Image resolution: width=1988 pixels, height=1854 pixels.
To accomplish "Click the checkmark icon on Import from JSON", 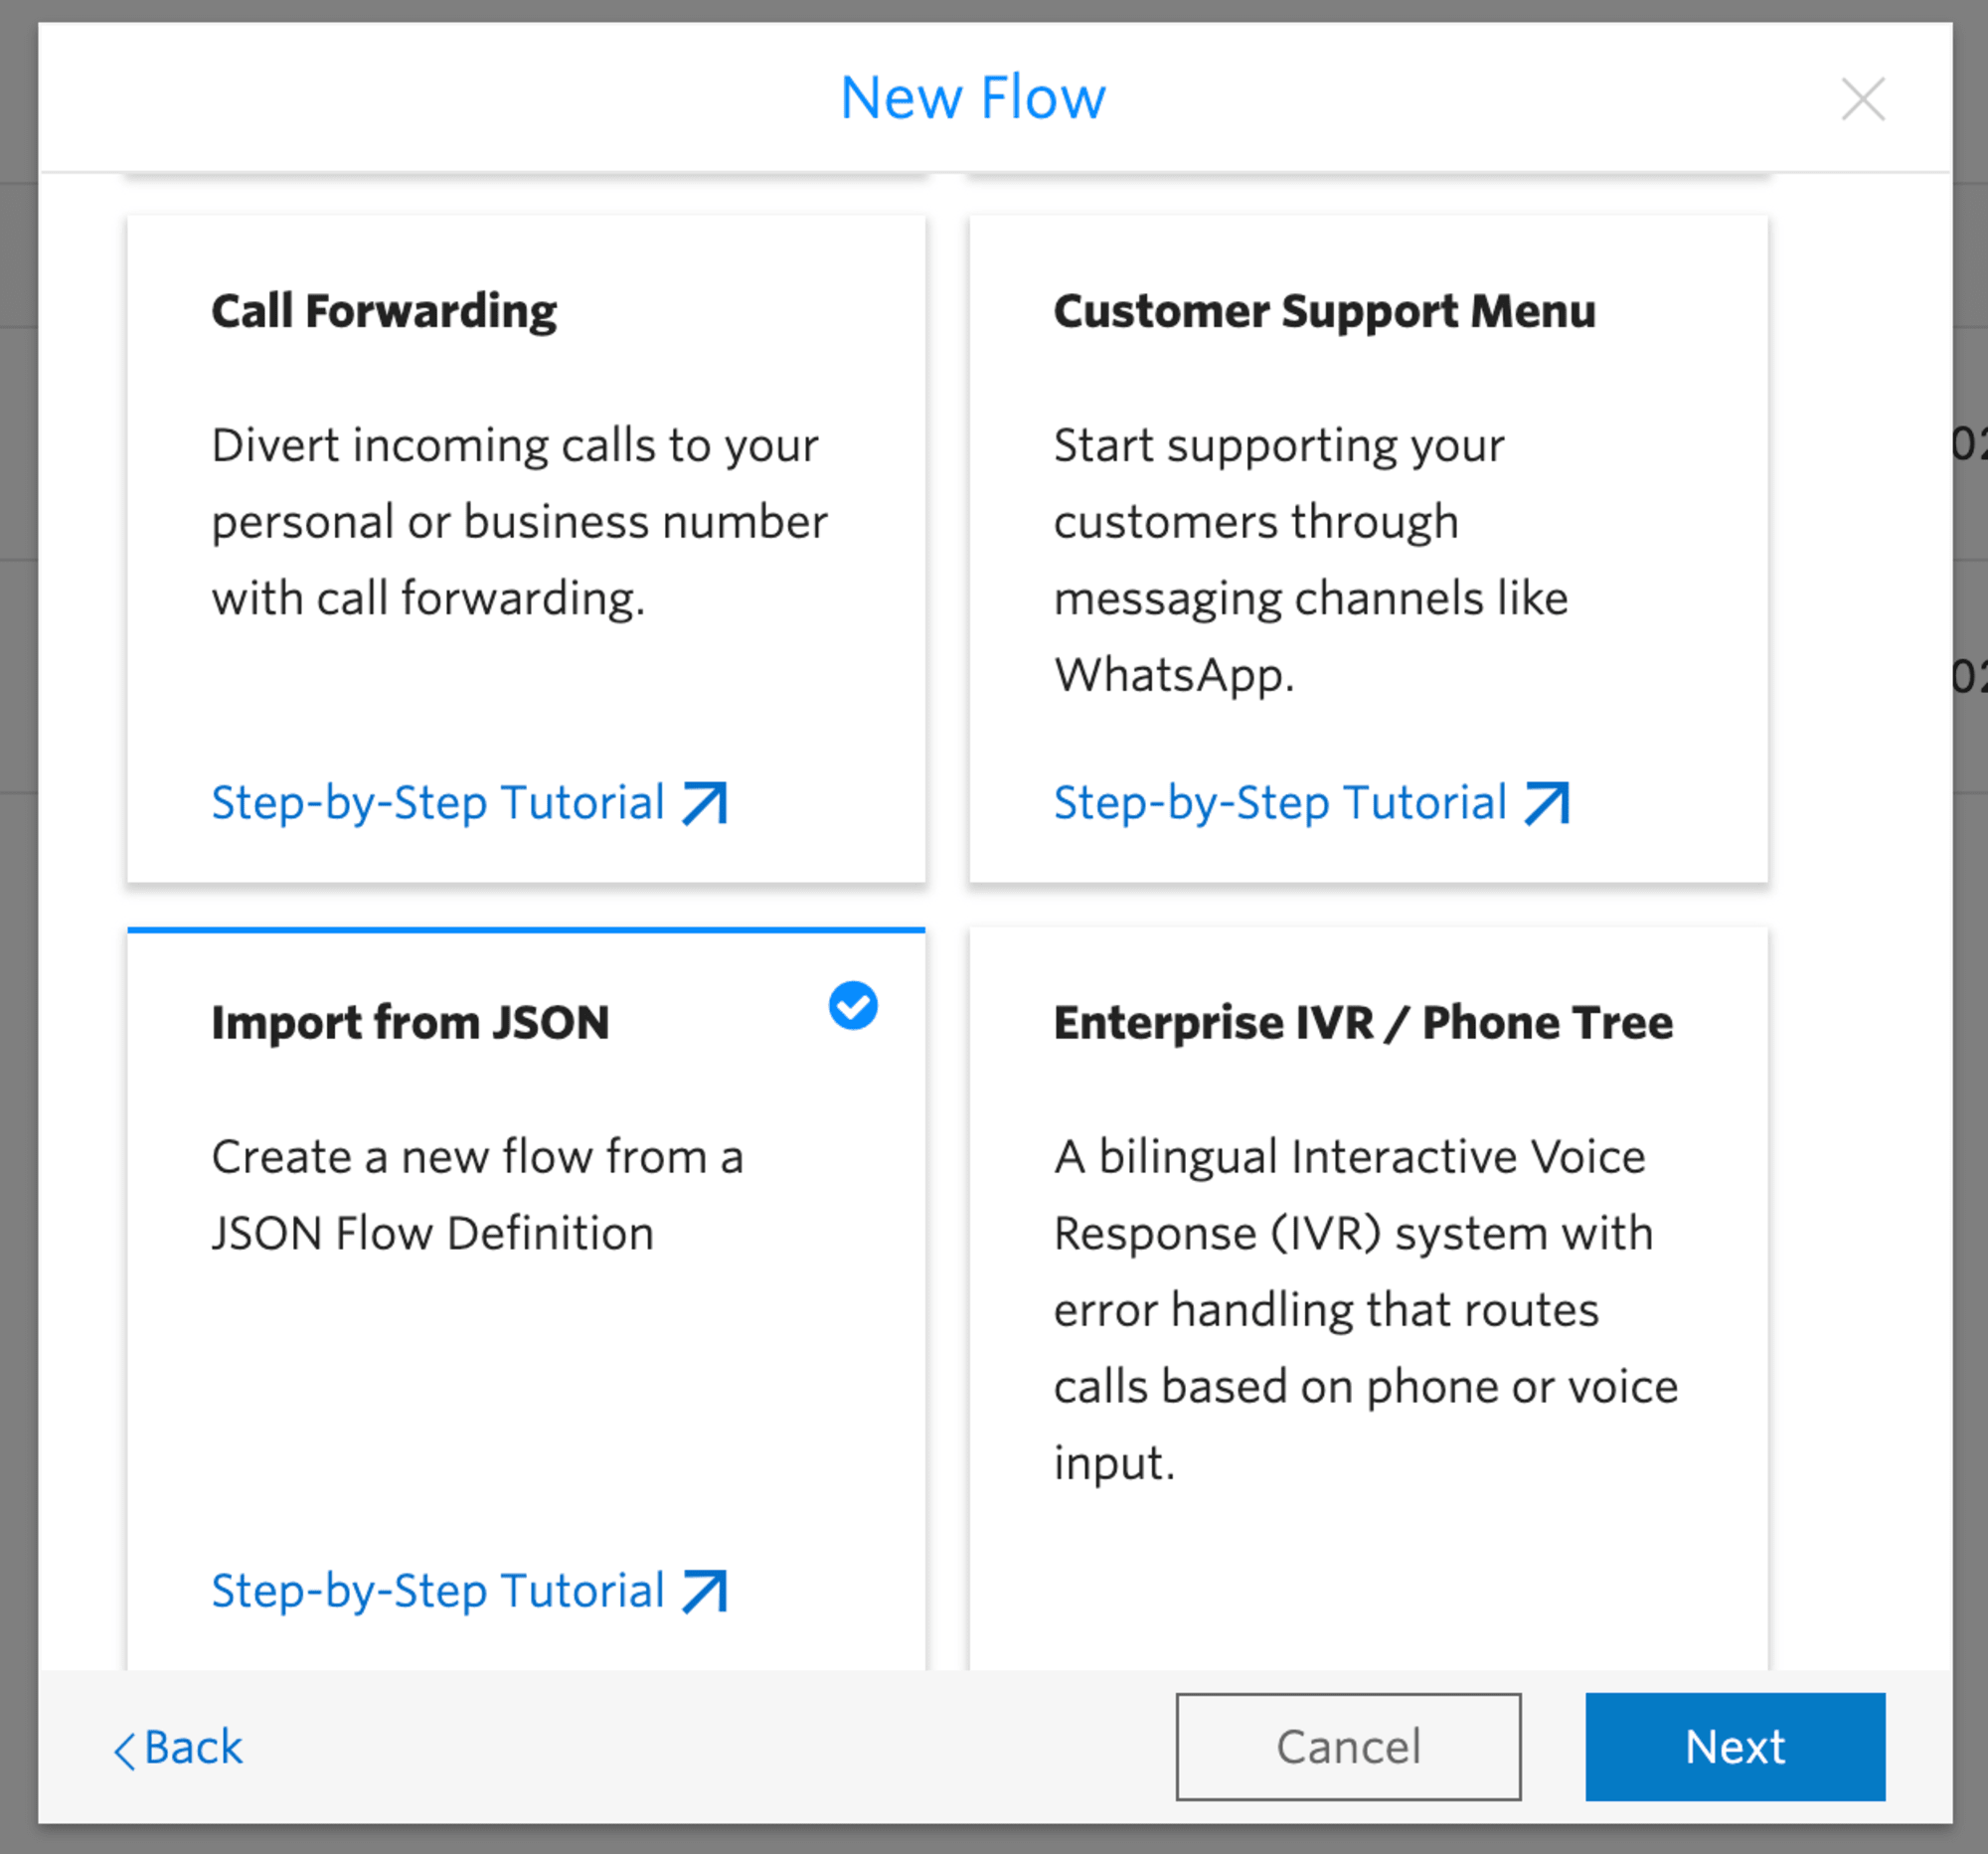I will coord(854,1004).
